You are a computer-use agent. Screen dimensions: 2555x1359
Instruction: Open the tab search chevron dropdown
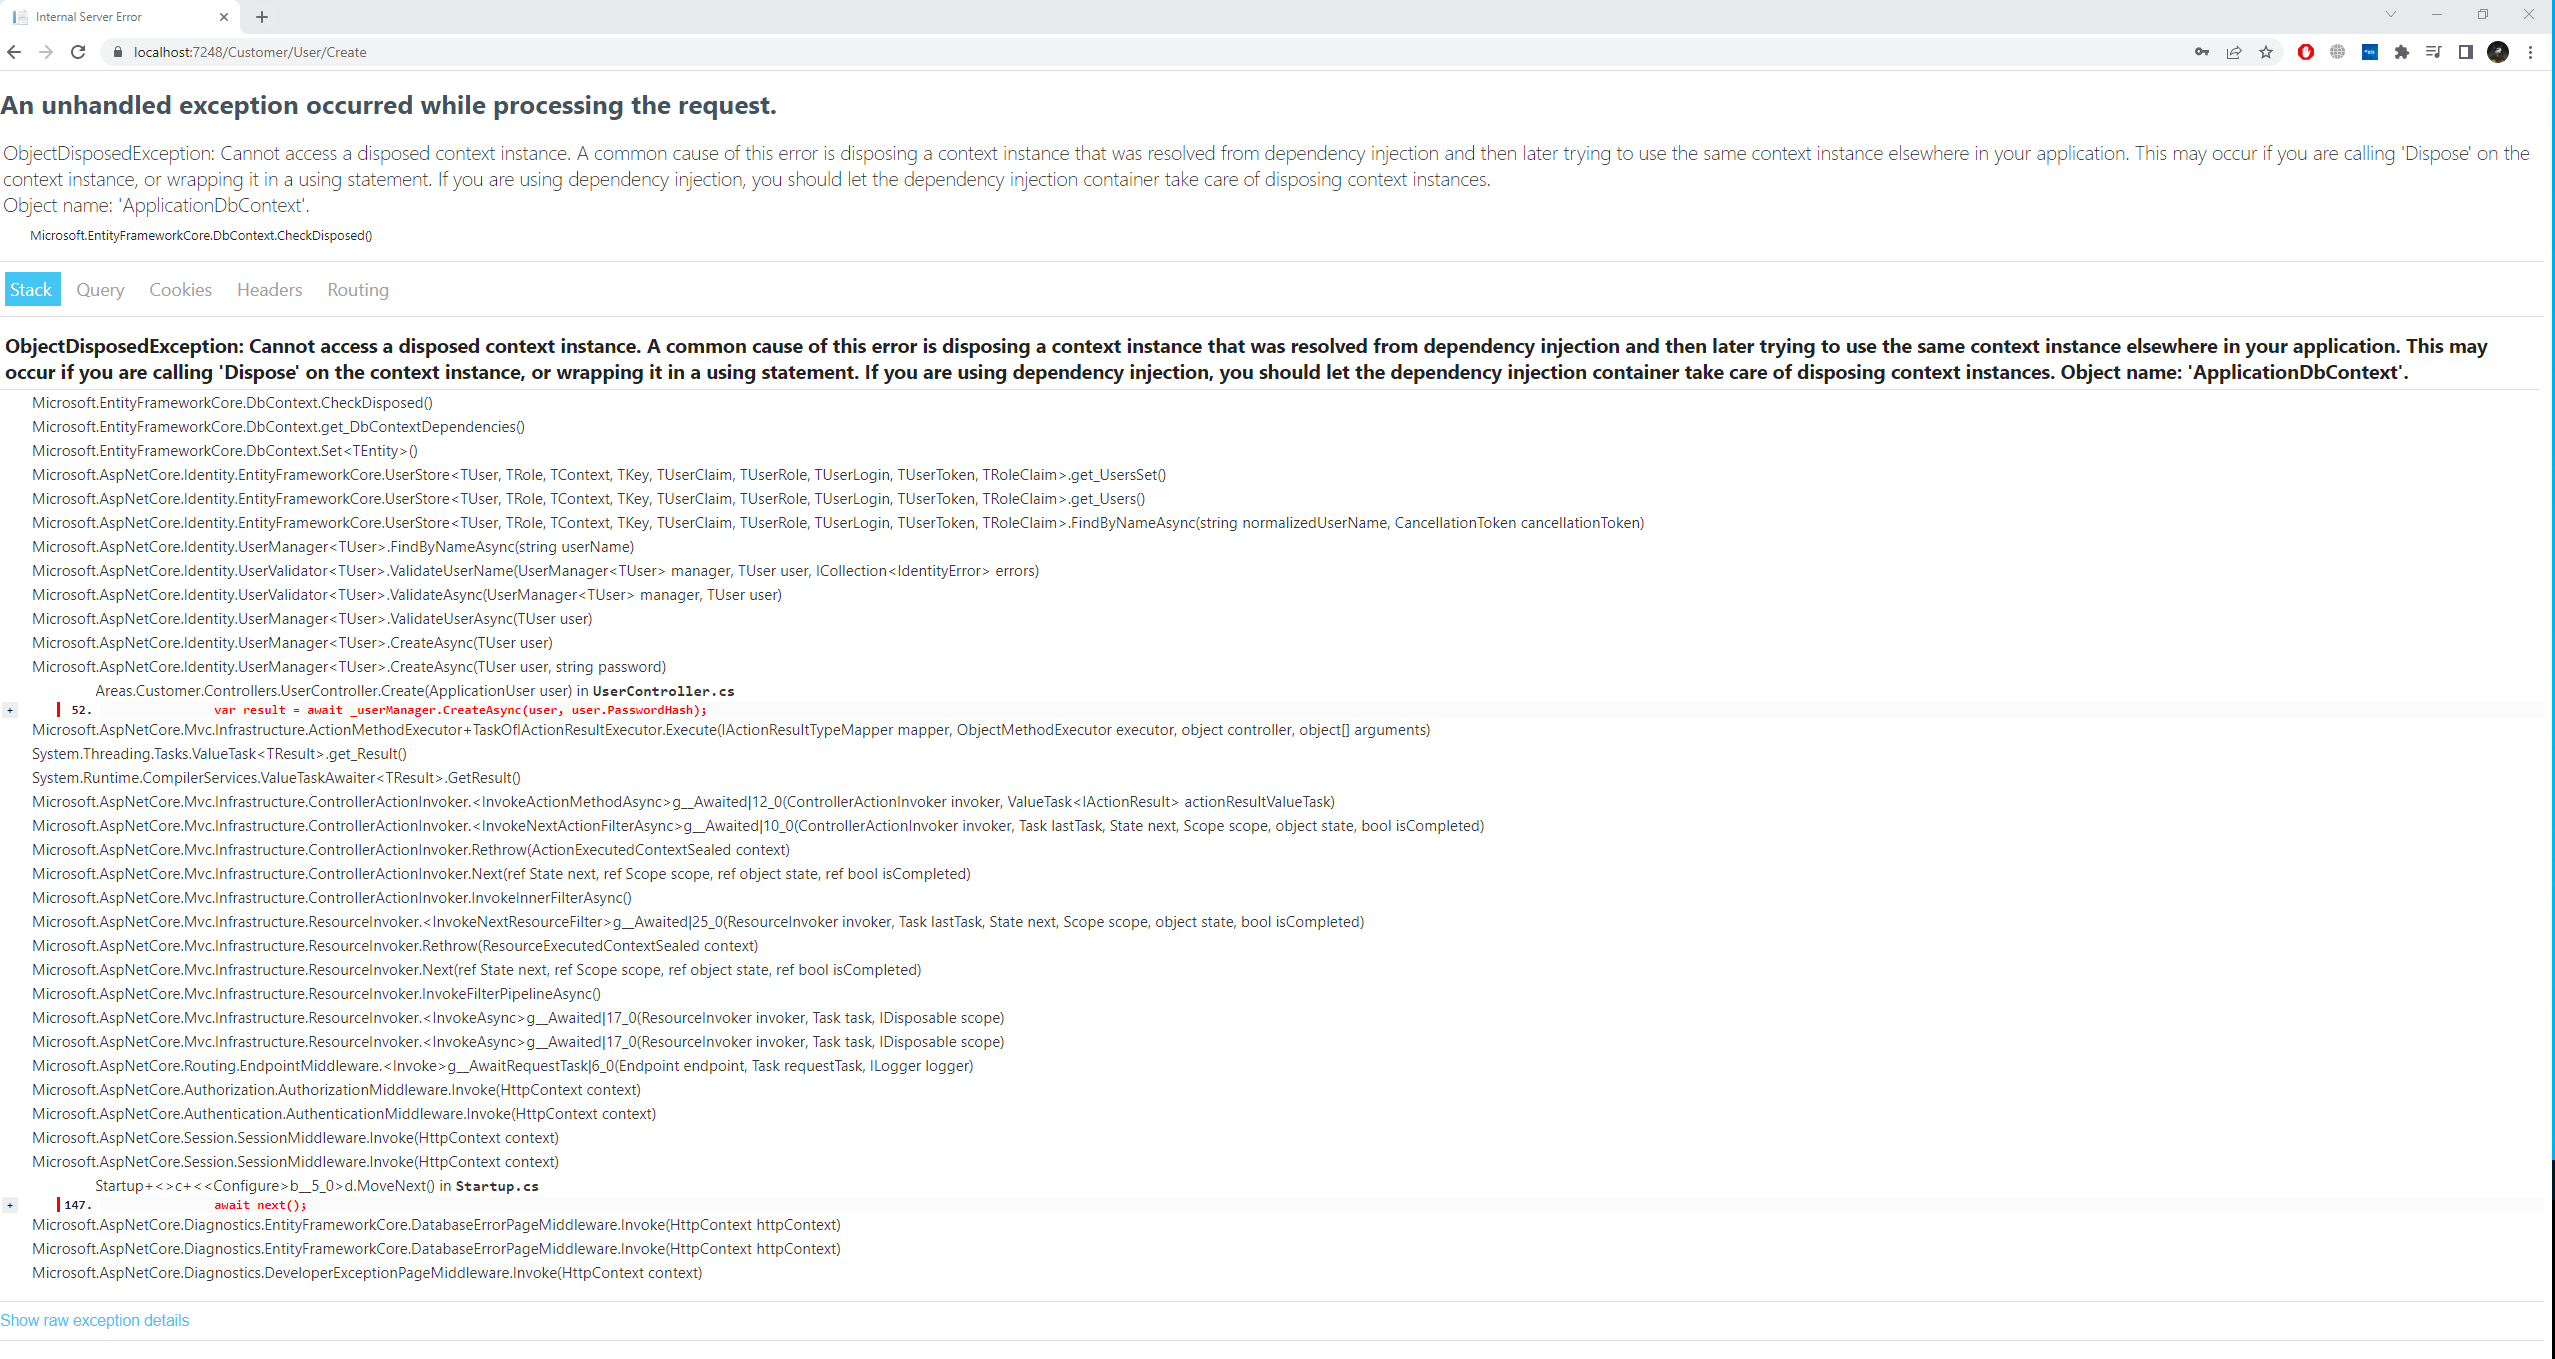pos(2391,15)
